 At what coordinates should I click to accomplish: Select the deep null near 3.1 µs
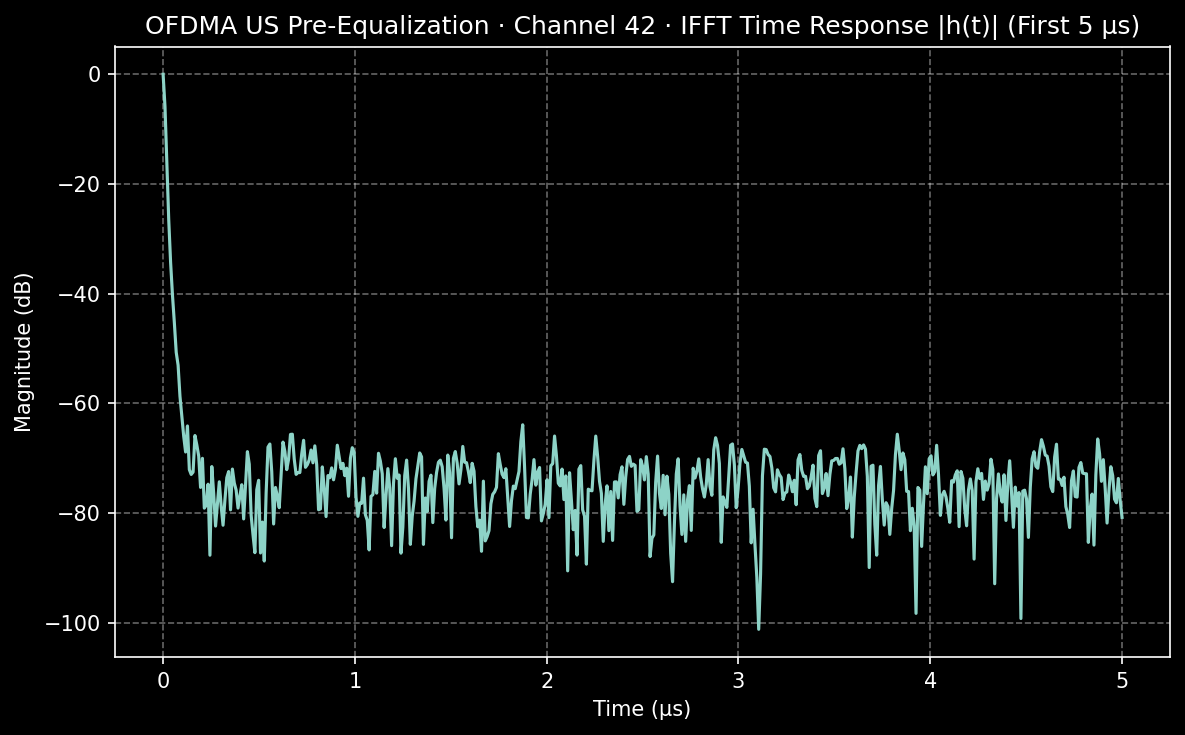[x=760, y=628]
